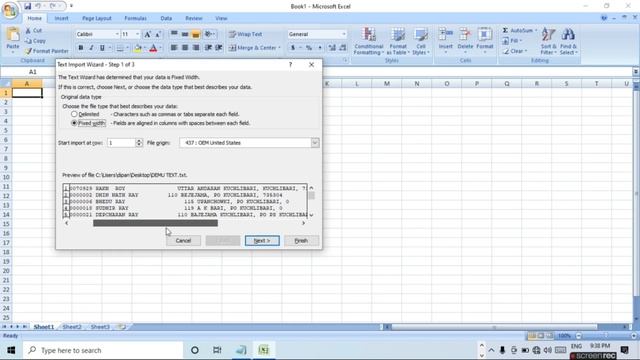
Task: Click the Start import at row field
Action: tap(121, 143)
